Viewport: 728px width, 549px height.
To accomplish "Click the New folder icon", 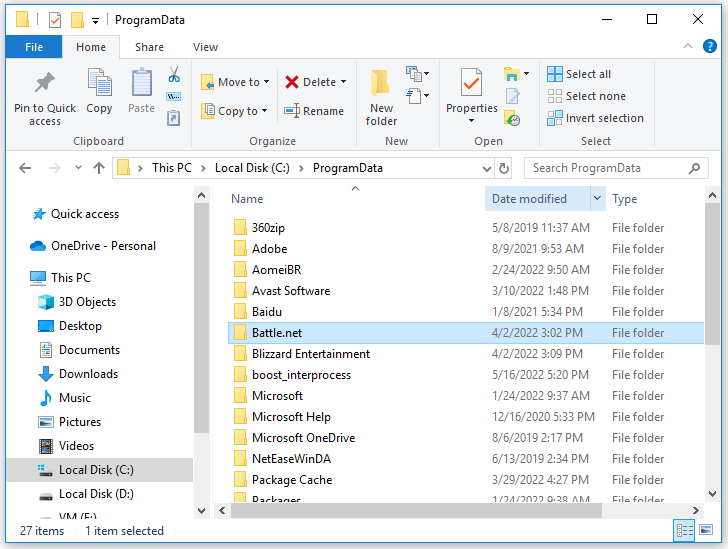I will [x=381, y=83].
